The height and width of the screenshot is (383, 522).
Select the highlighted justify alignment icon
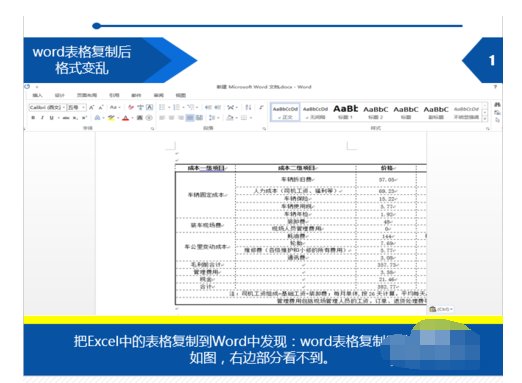point(190,118)
